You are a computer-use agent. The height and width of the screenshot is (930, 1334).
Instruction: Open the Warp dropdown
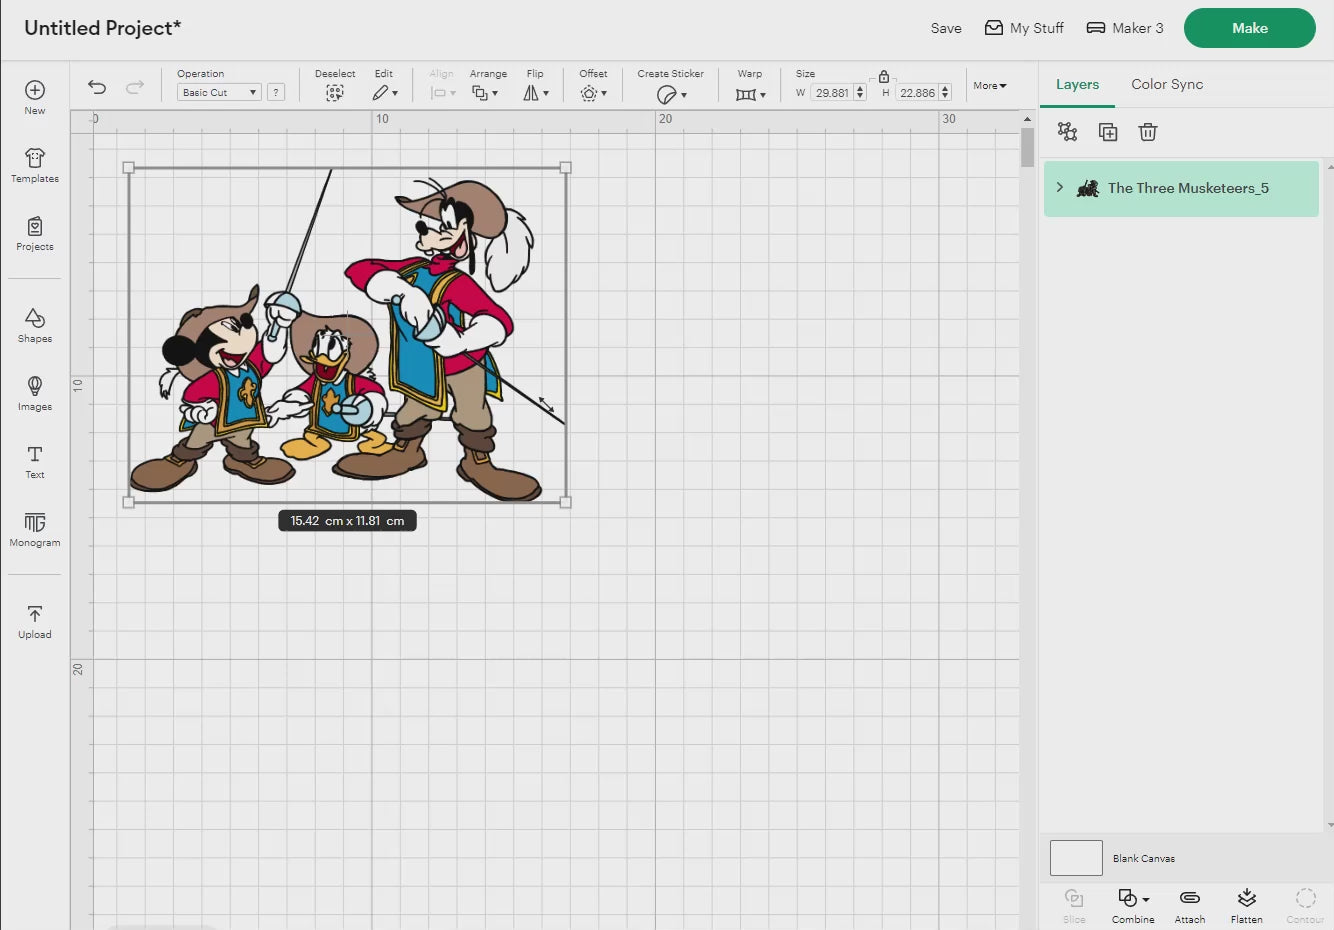(x=750, y=94)
